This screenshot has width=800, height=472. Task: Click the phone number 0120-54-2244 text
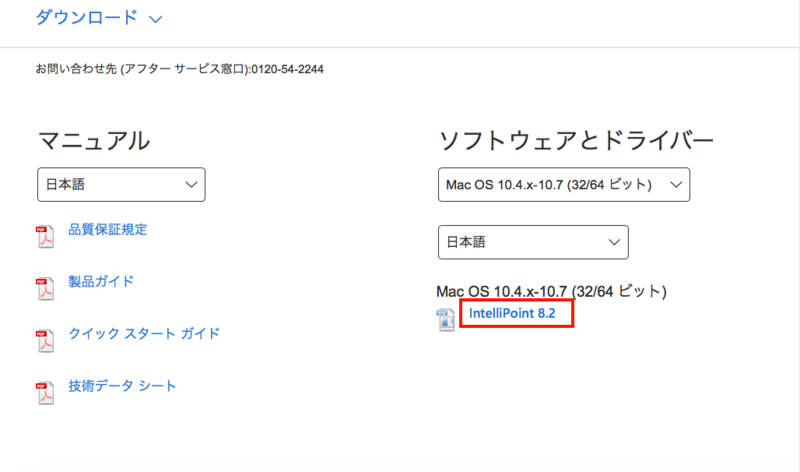[x=287, y=69]
